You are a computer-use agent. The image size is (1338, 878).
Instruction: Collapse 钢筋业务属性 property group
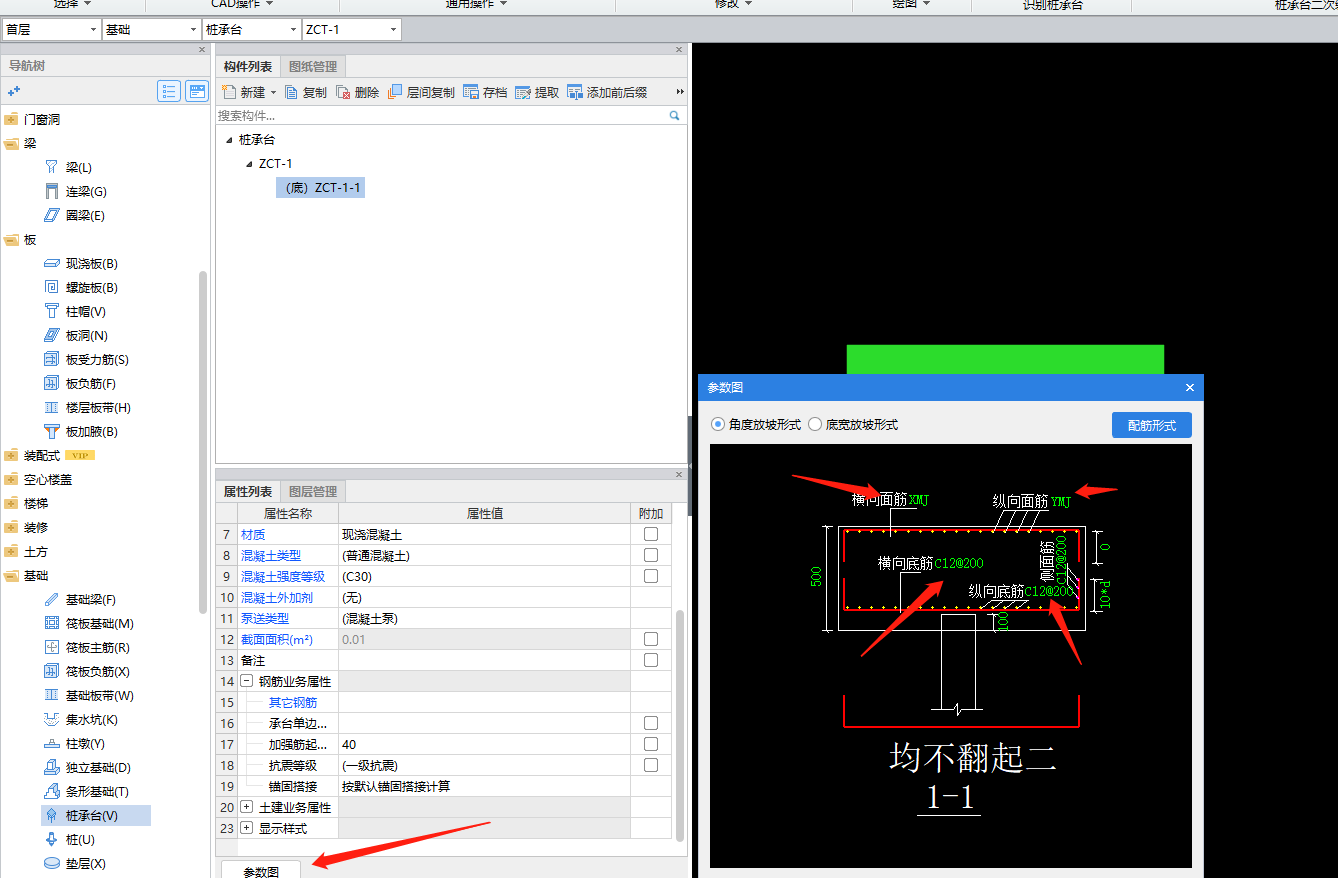coord(246,681)
